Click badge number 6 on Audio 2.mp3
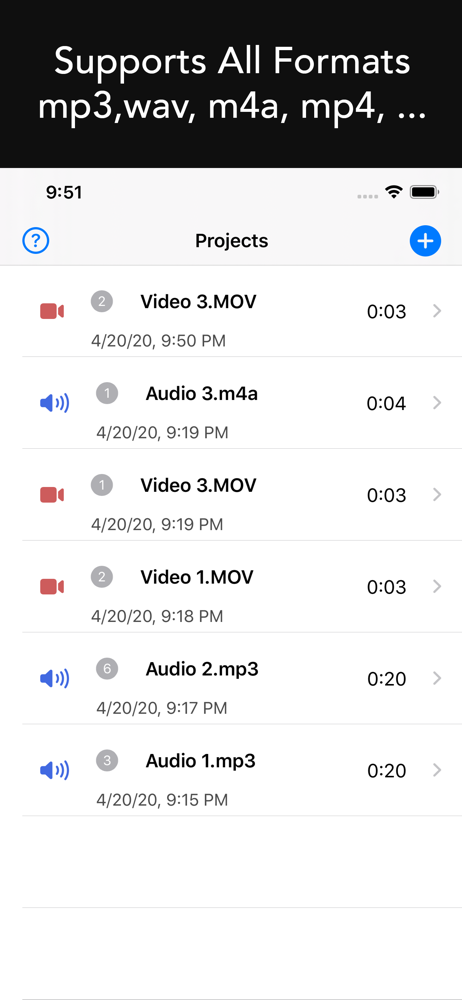Viewport: 462px width, 1000px height. tap(107, 668)
